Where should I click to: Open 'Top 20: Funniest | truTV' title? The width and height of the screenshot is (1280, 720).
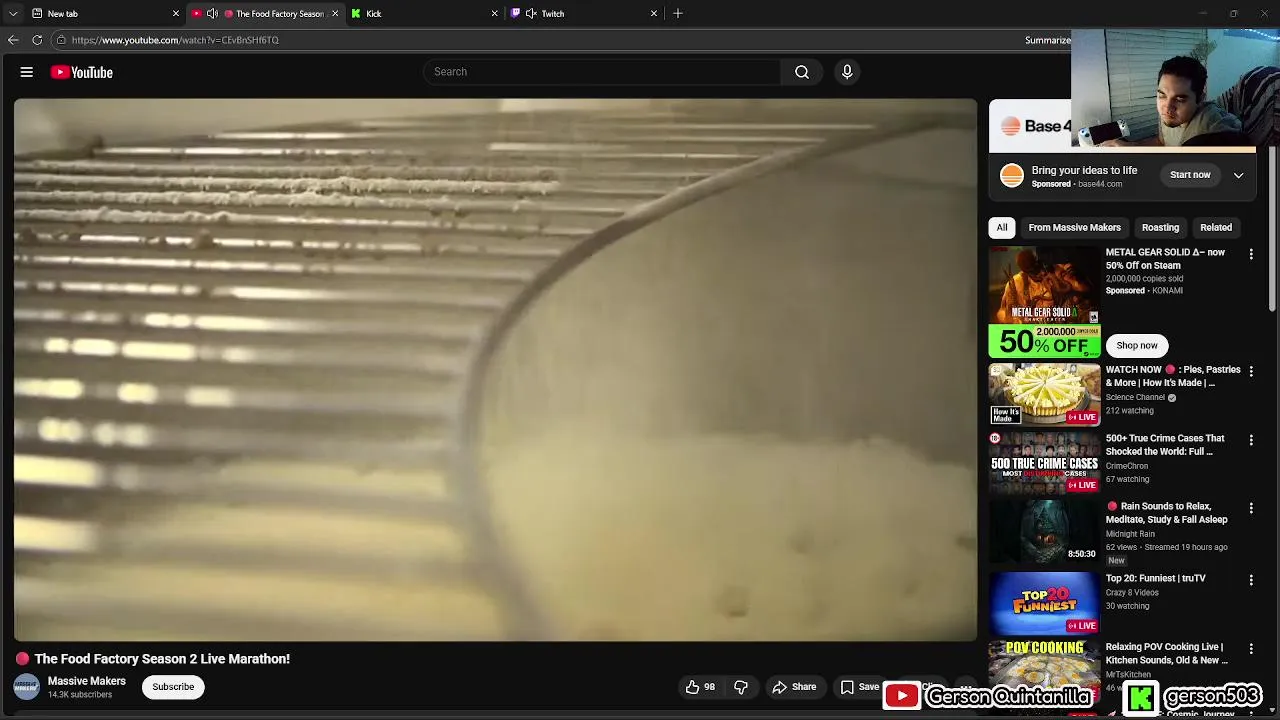tap(1156, 578)
